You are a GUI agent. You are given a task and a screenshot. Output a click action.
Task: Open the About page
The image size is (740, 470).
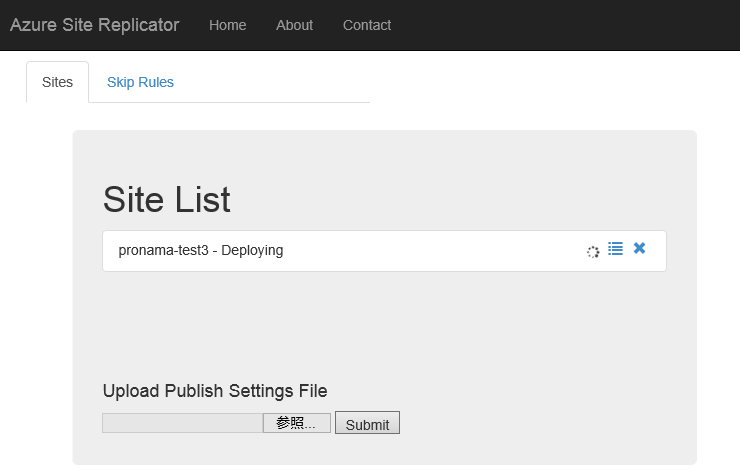(294, 25)
